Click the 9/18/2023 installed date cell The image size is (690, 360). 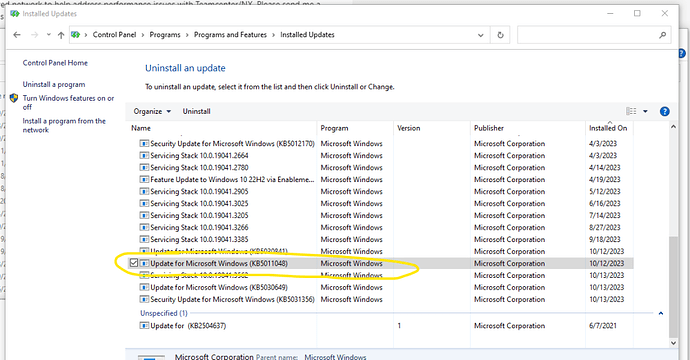[605, 239]
